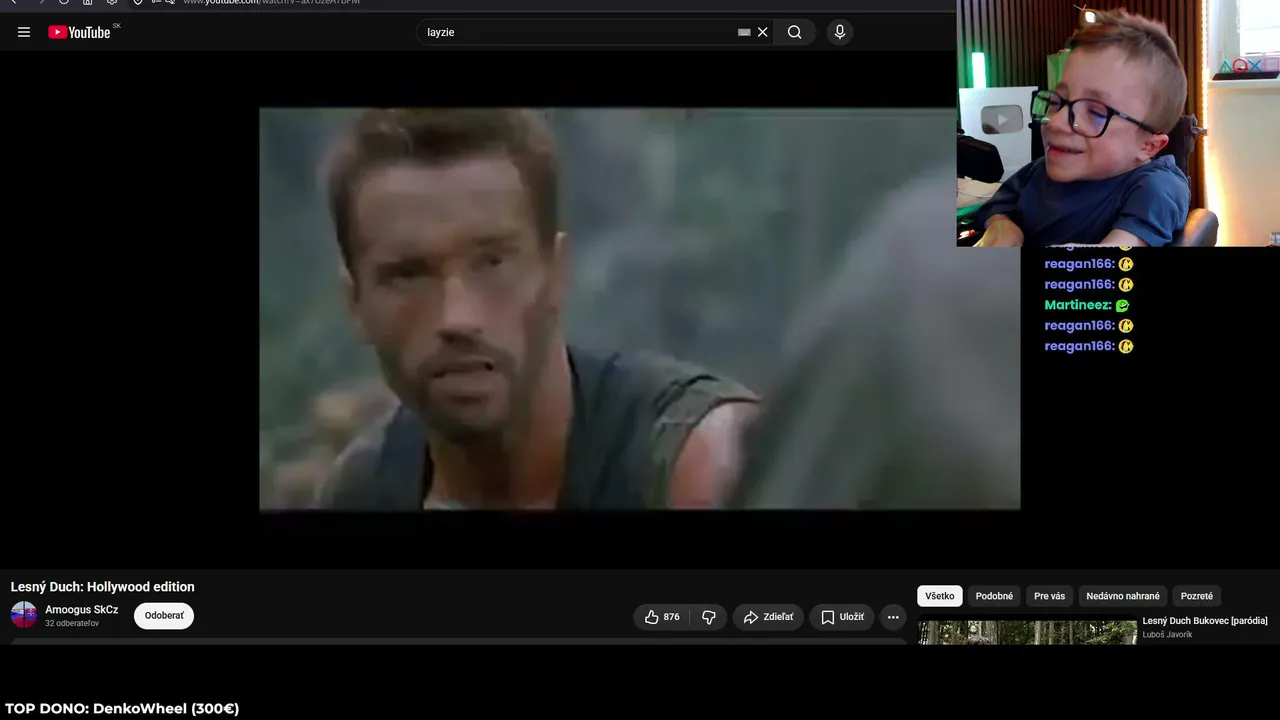The image size is (1280, 720).
Task: Dislike the video with thumbs-down
Action: (x=709, y=617)
